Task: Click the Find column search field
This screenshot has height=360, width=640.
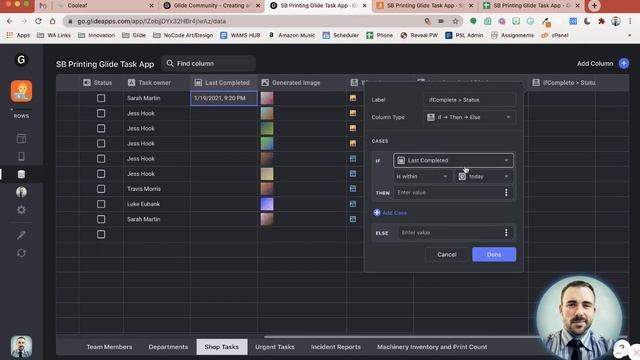Action: point(209,64)
